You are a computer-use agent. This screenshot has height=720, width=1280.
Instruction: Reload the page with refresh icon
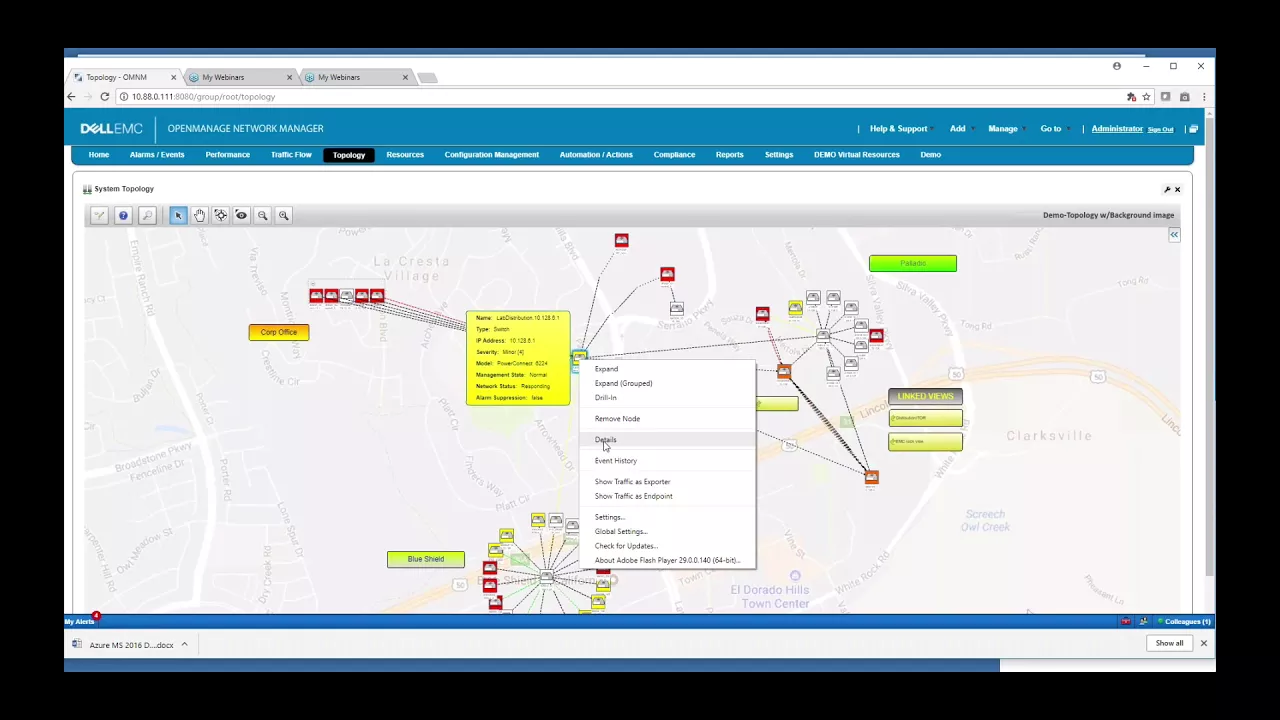coord(104,97)
